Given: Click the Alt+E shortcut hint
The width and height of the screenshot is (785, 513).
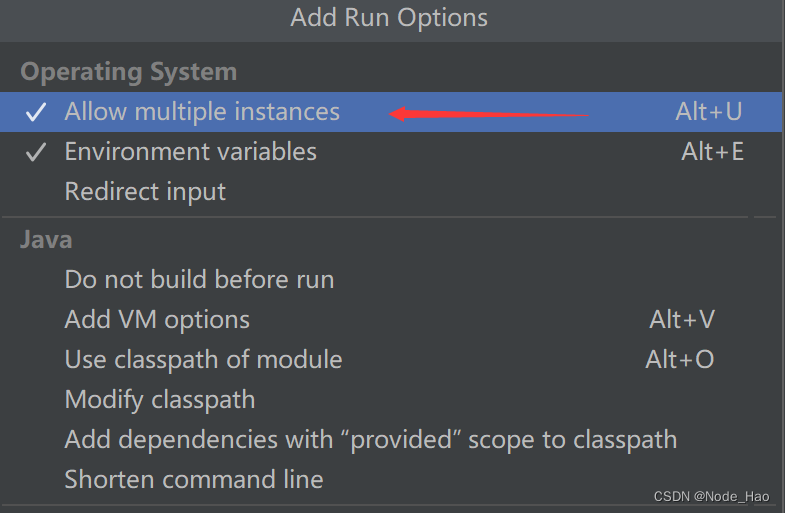Looking at the screenshot, I should (712, 152).
